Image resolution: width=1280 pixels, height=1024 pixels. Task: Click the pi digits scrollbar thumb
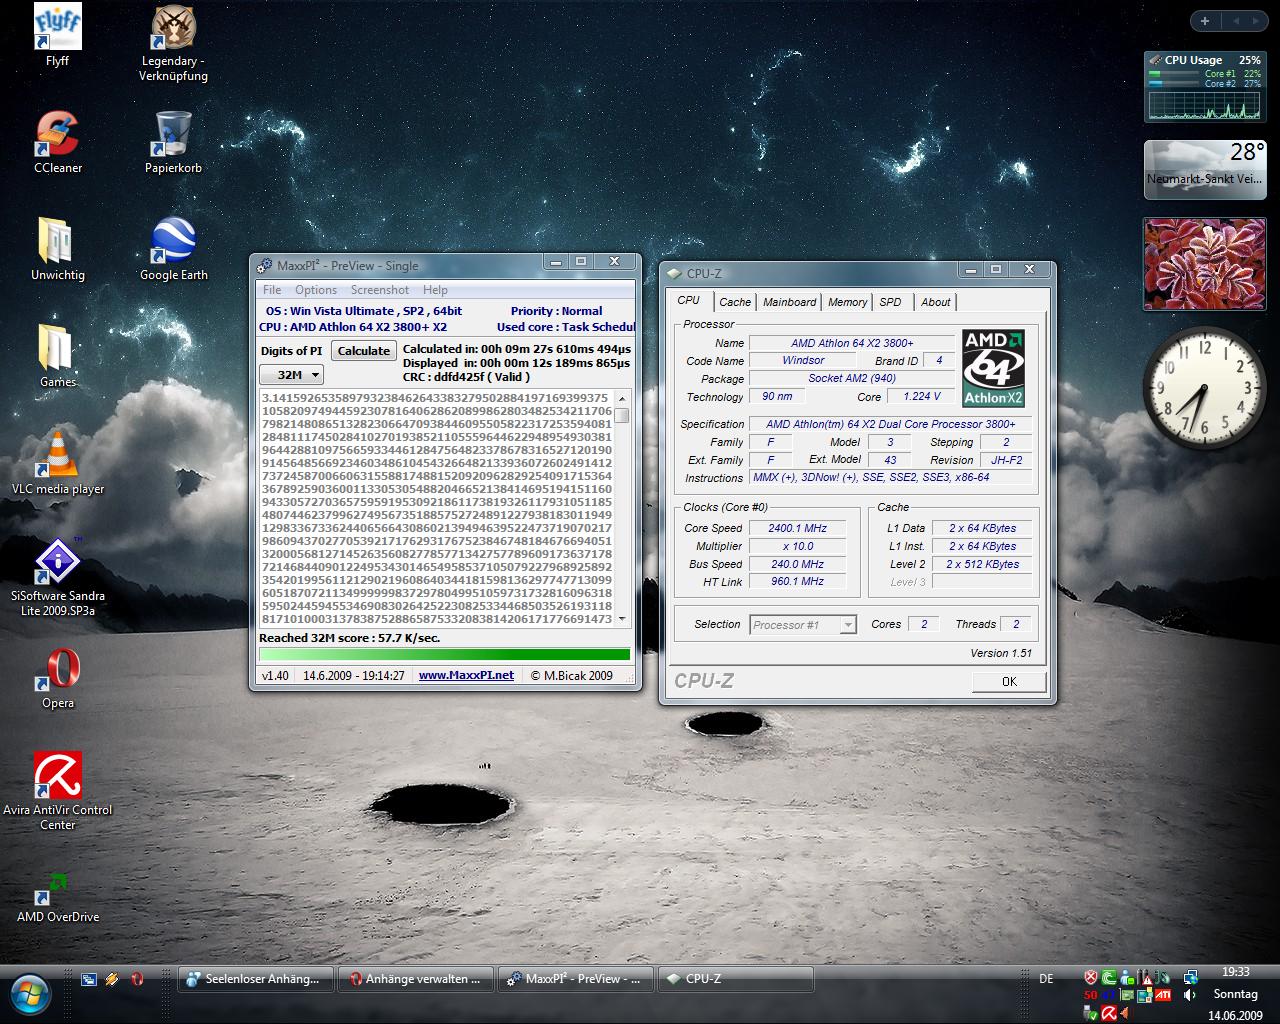(622, 415)
